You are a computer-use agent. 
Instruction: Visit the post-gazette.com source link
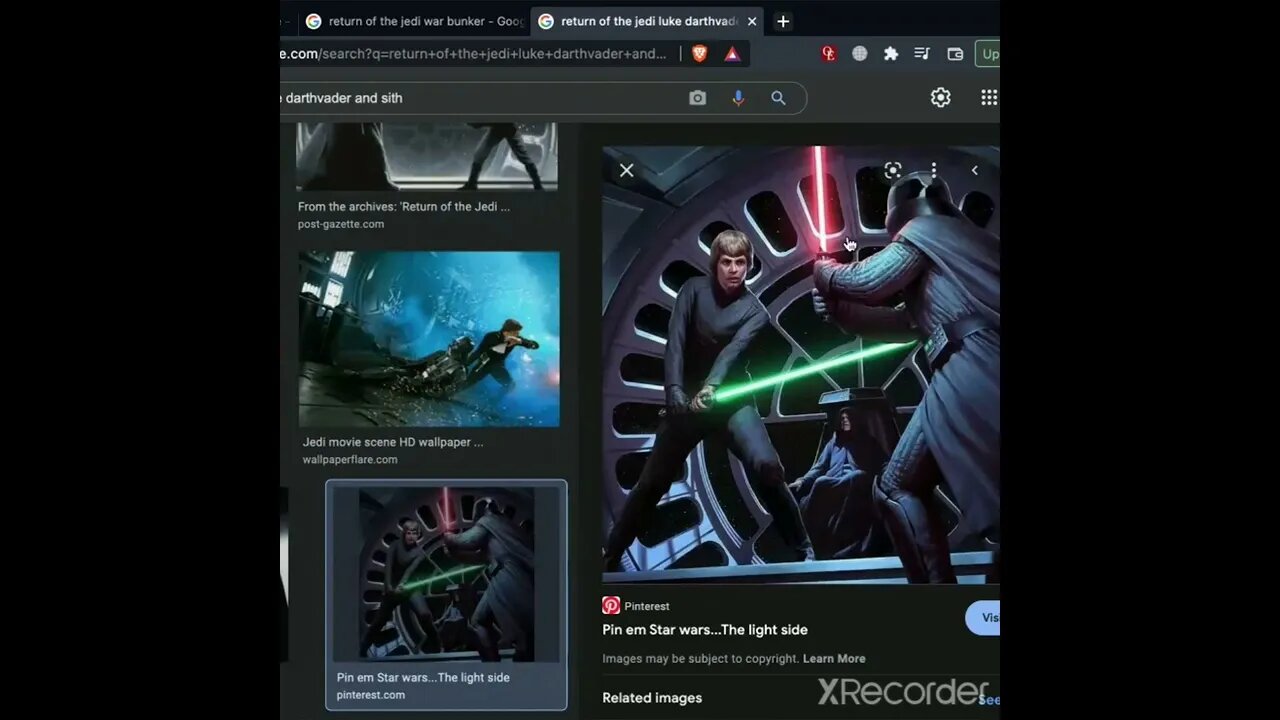click(x=341, y=224)
